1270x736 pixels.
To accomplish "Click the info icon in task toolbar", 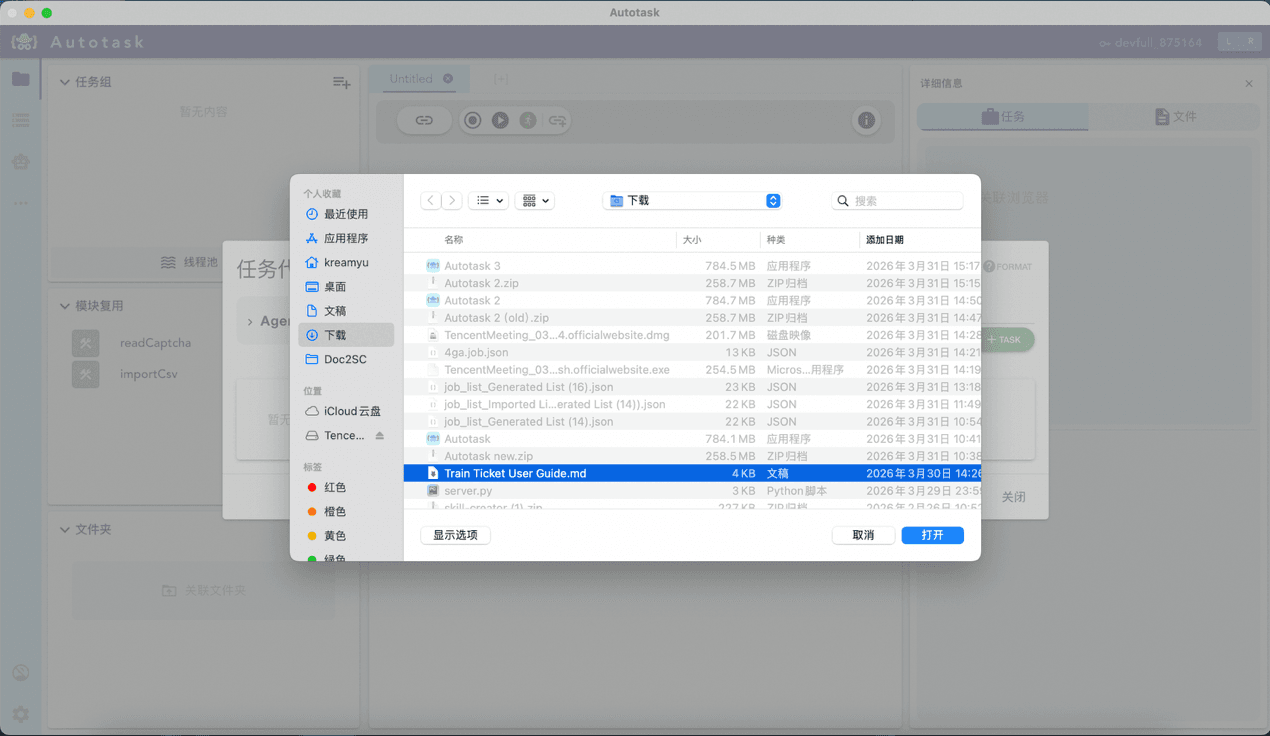I will click(x=866, y=120).
